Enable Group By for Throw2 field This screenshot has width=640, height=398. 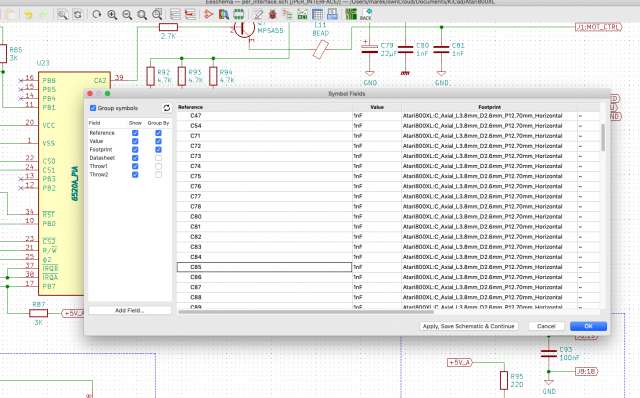158,175
